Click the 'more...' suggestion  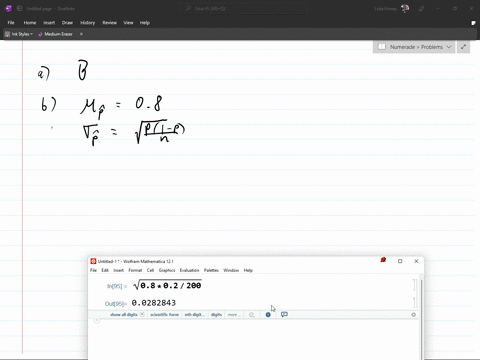point(234,315)
